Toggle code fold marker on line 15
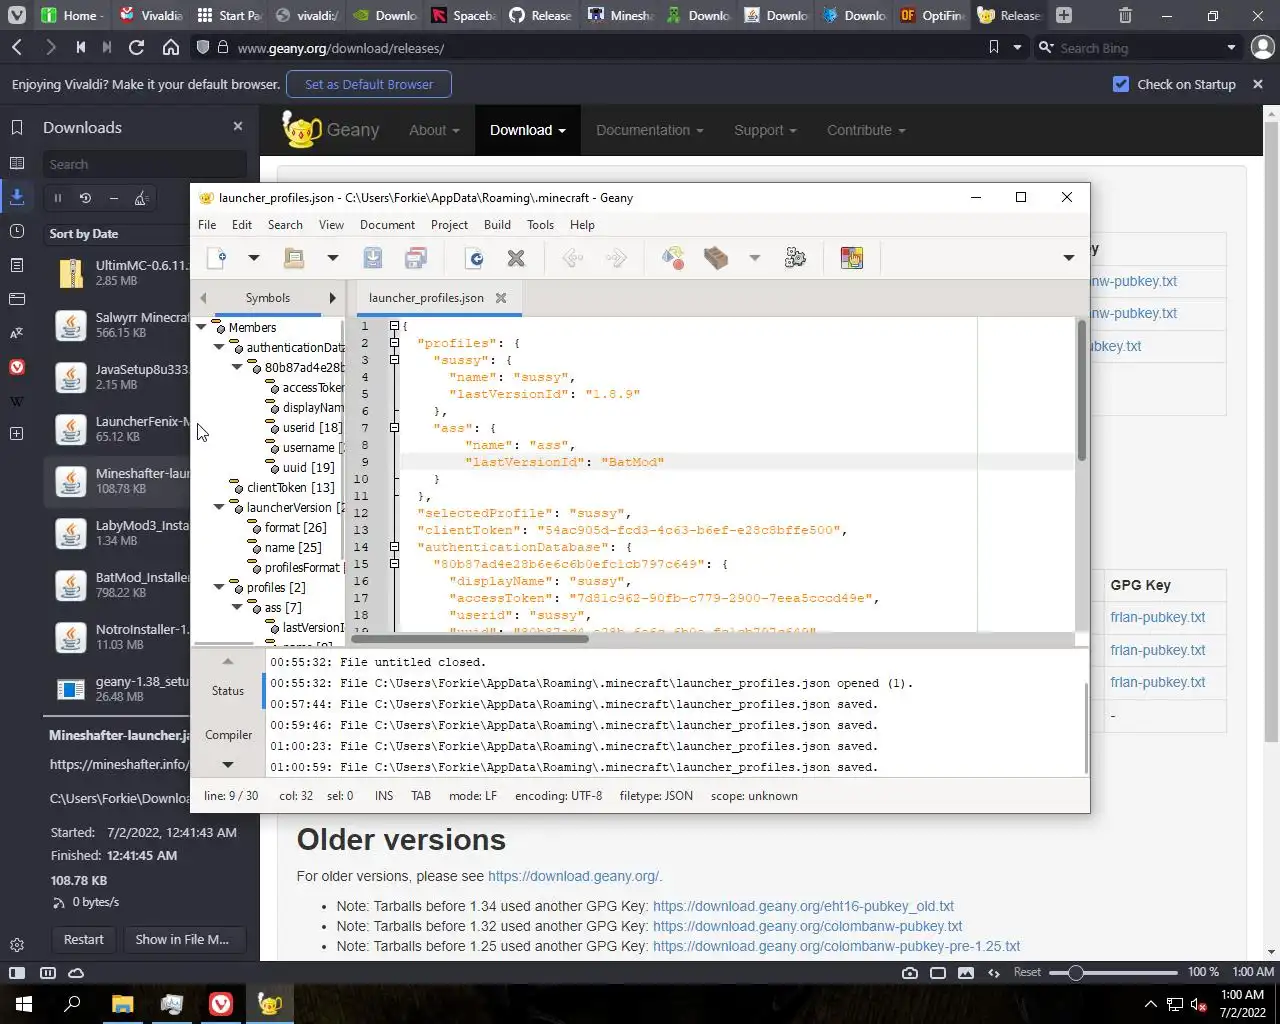 394,564
